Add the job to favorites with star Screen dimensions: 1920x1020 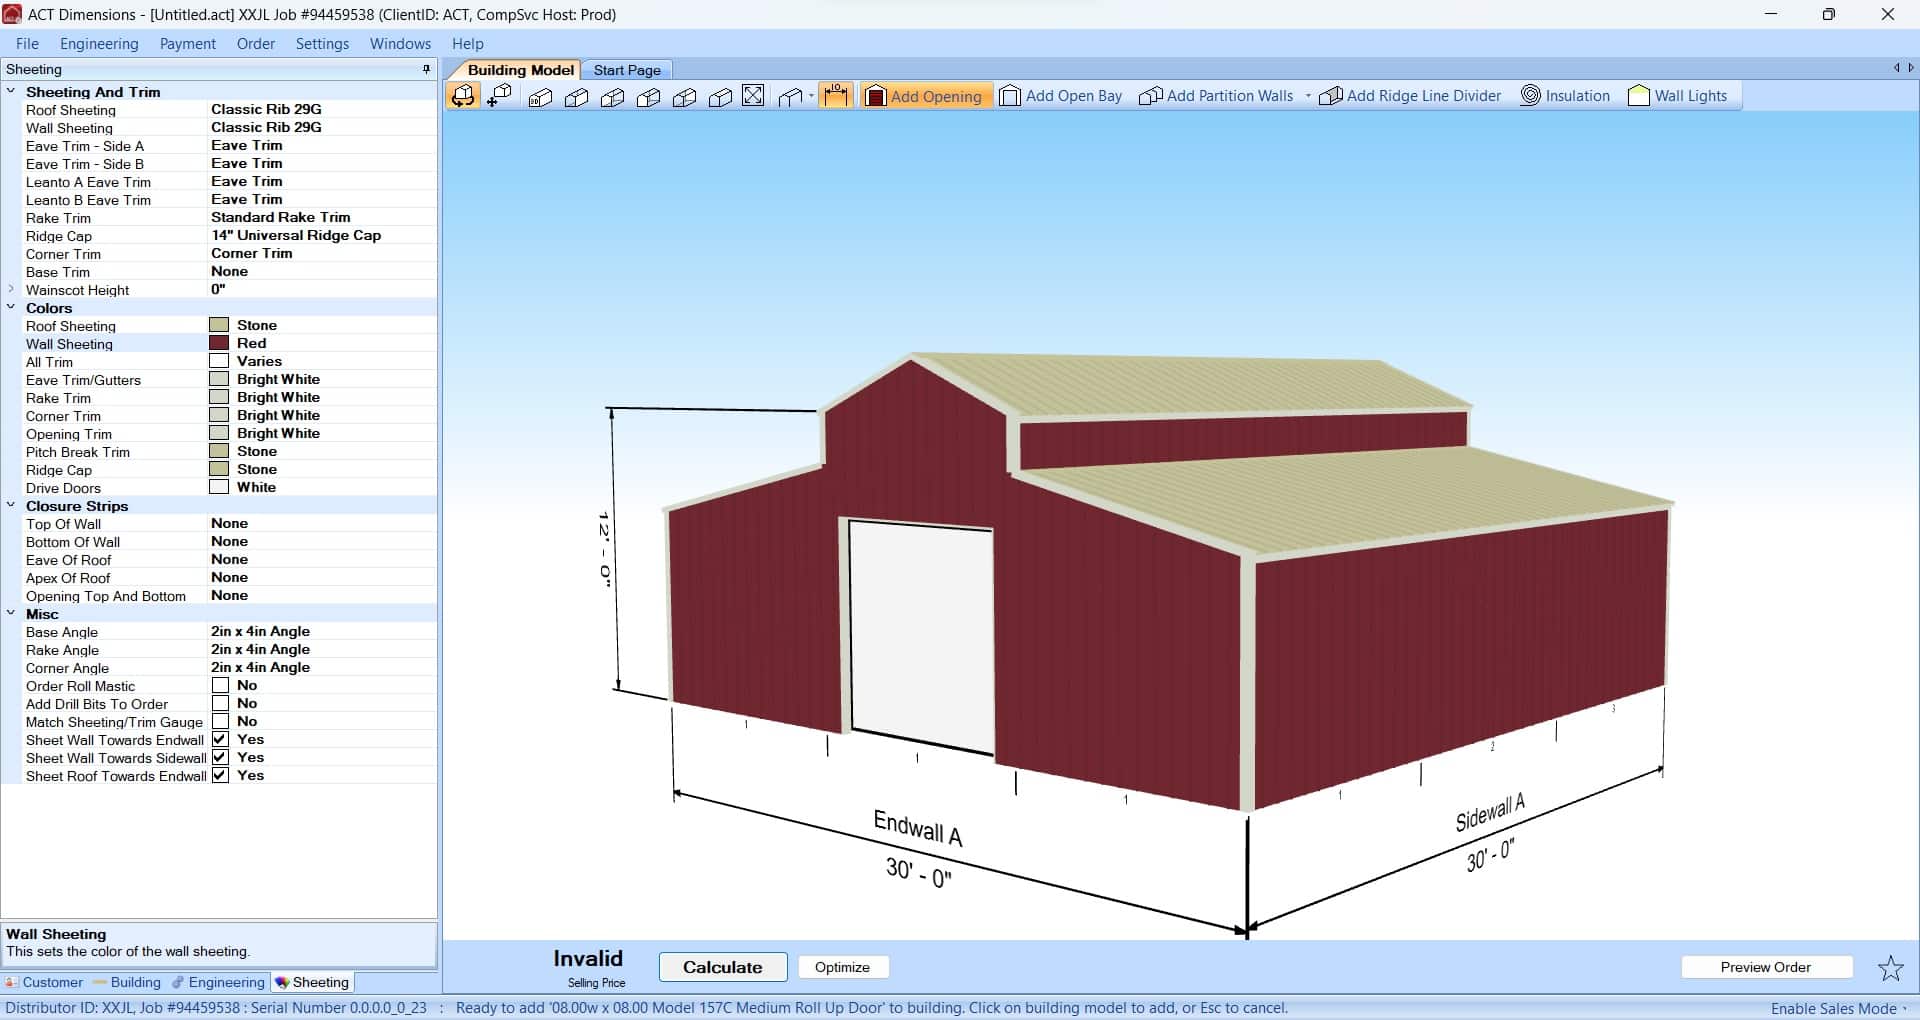[1889, 968]
